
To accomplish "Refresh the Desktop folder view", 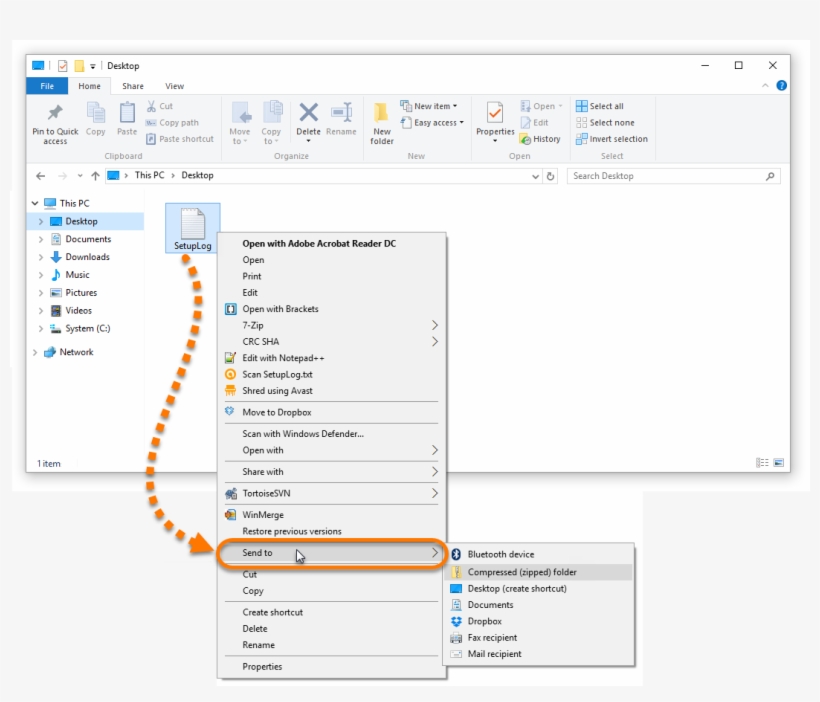I will (x=550, y=176).
